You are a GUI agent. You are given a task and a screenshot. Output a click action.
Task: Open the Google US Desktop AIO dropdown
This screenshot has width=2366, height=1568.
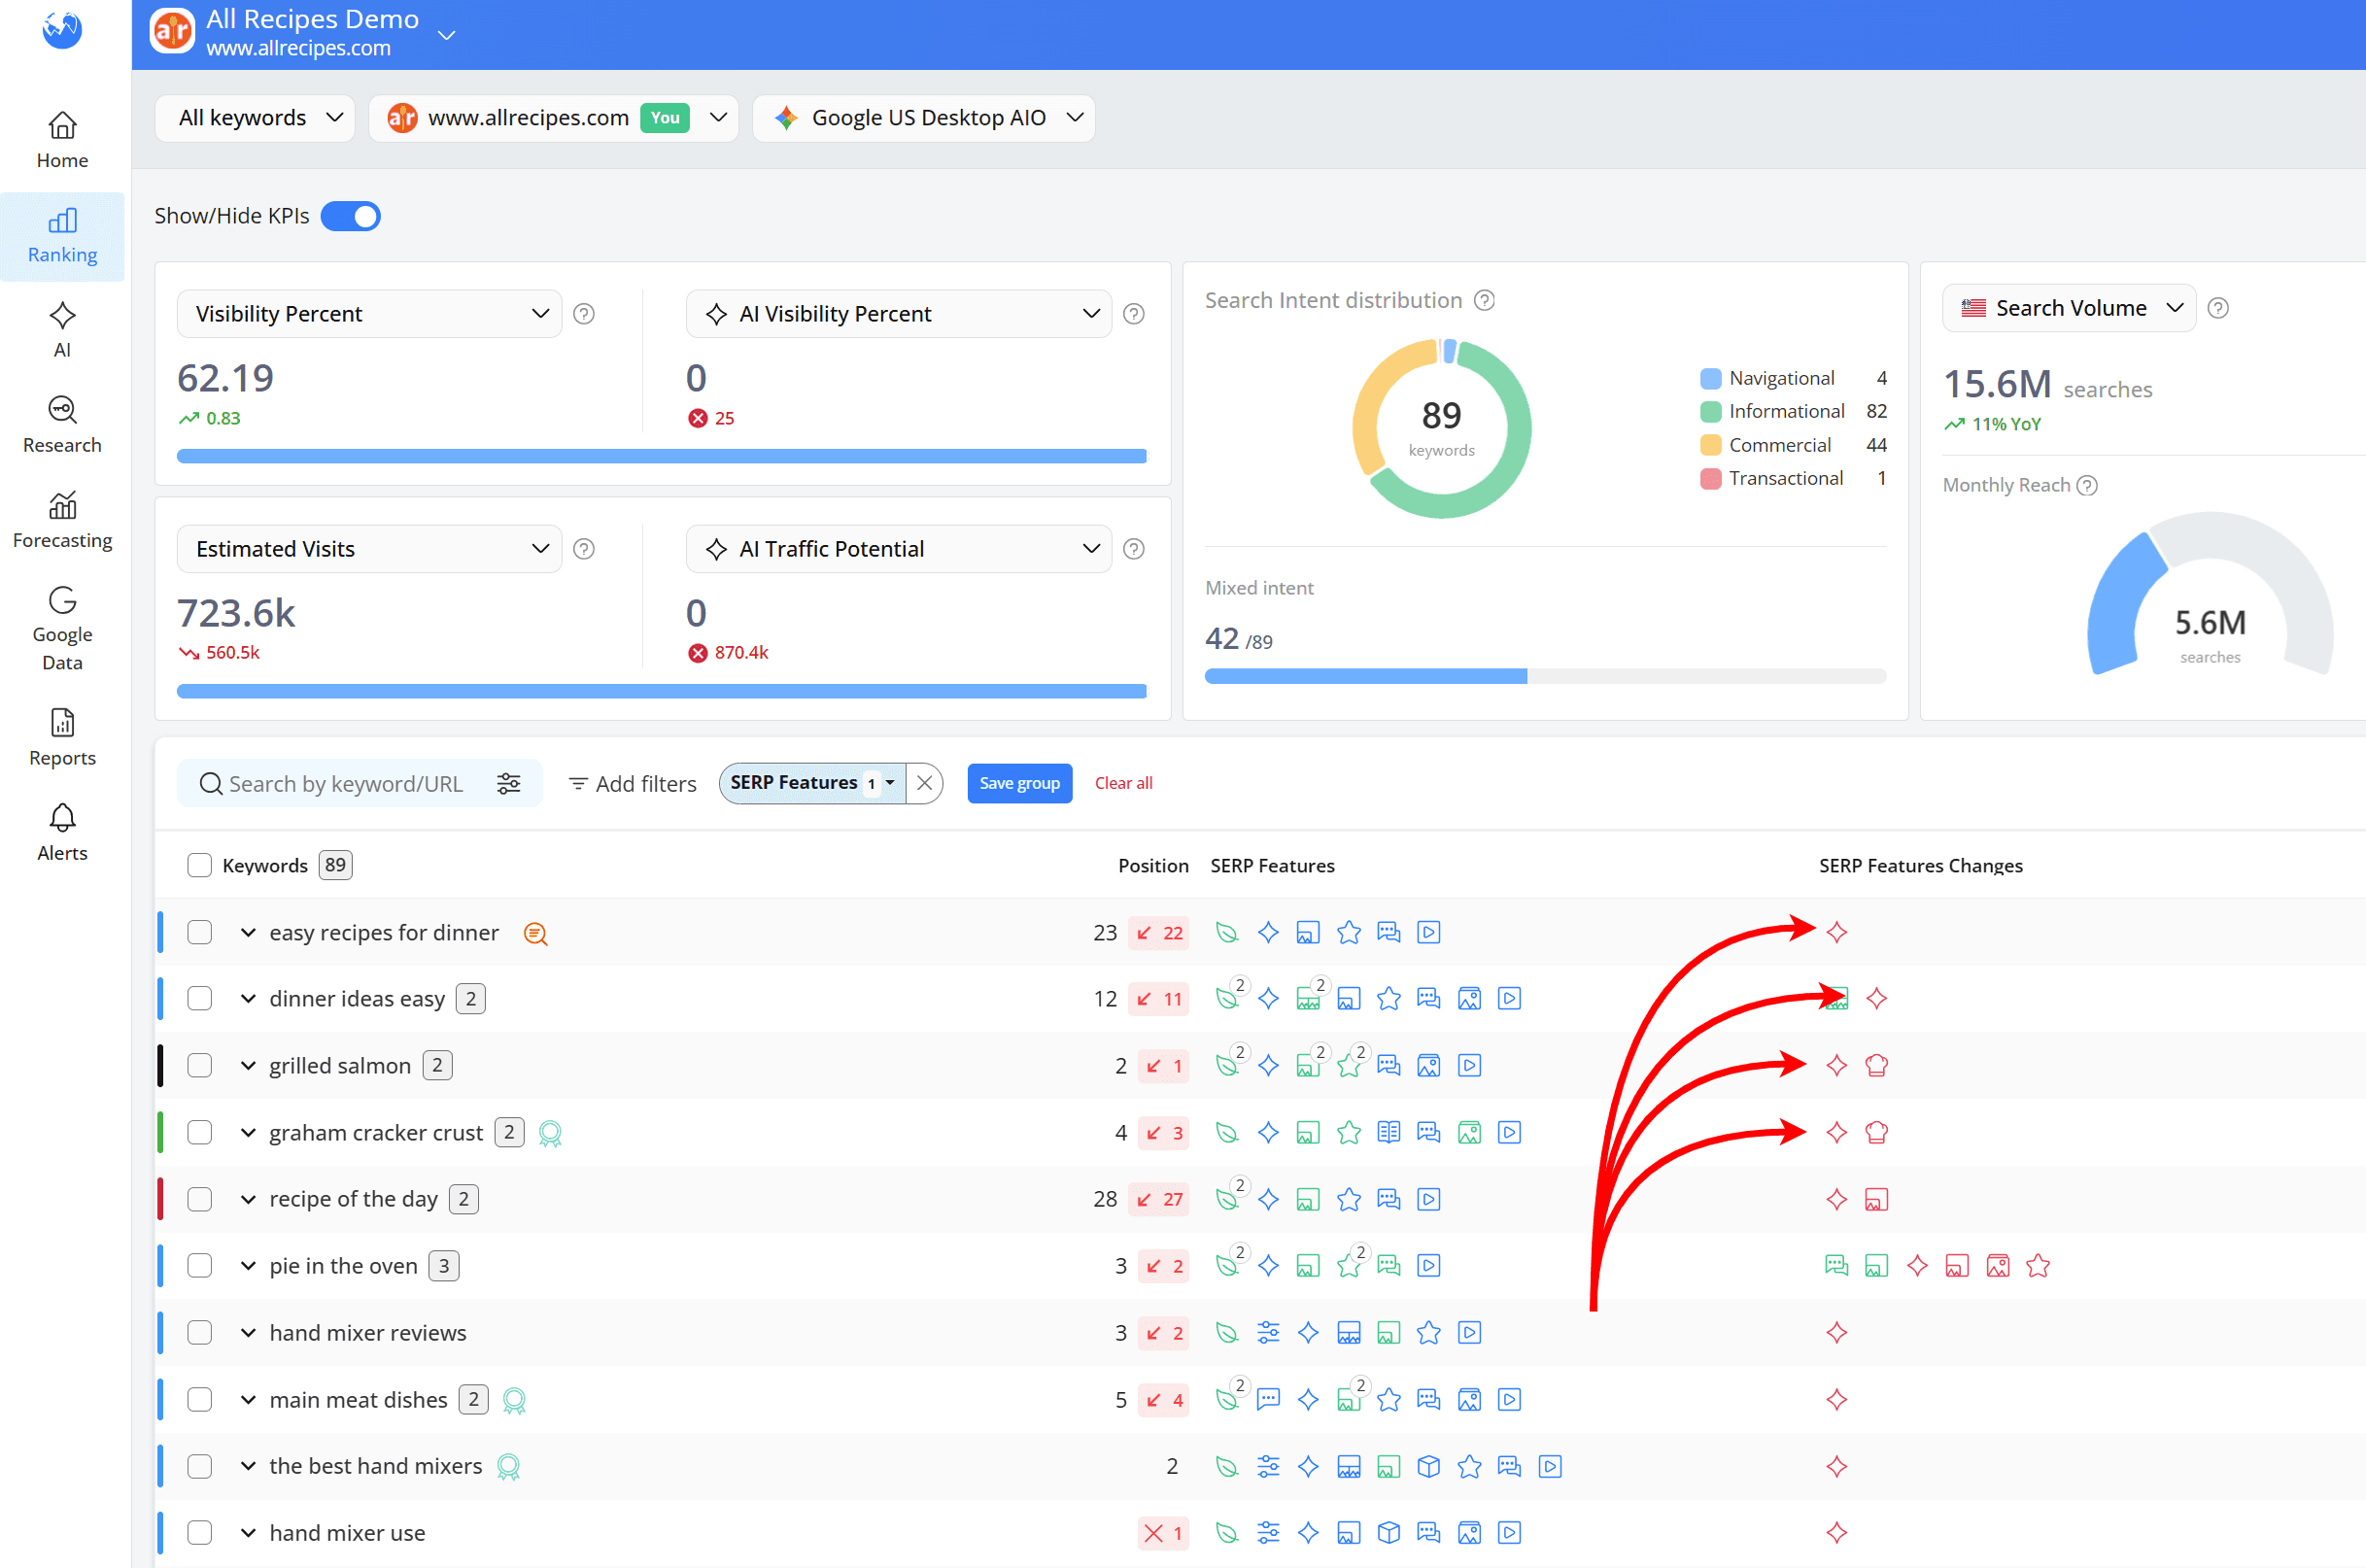[925, 118]
